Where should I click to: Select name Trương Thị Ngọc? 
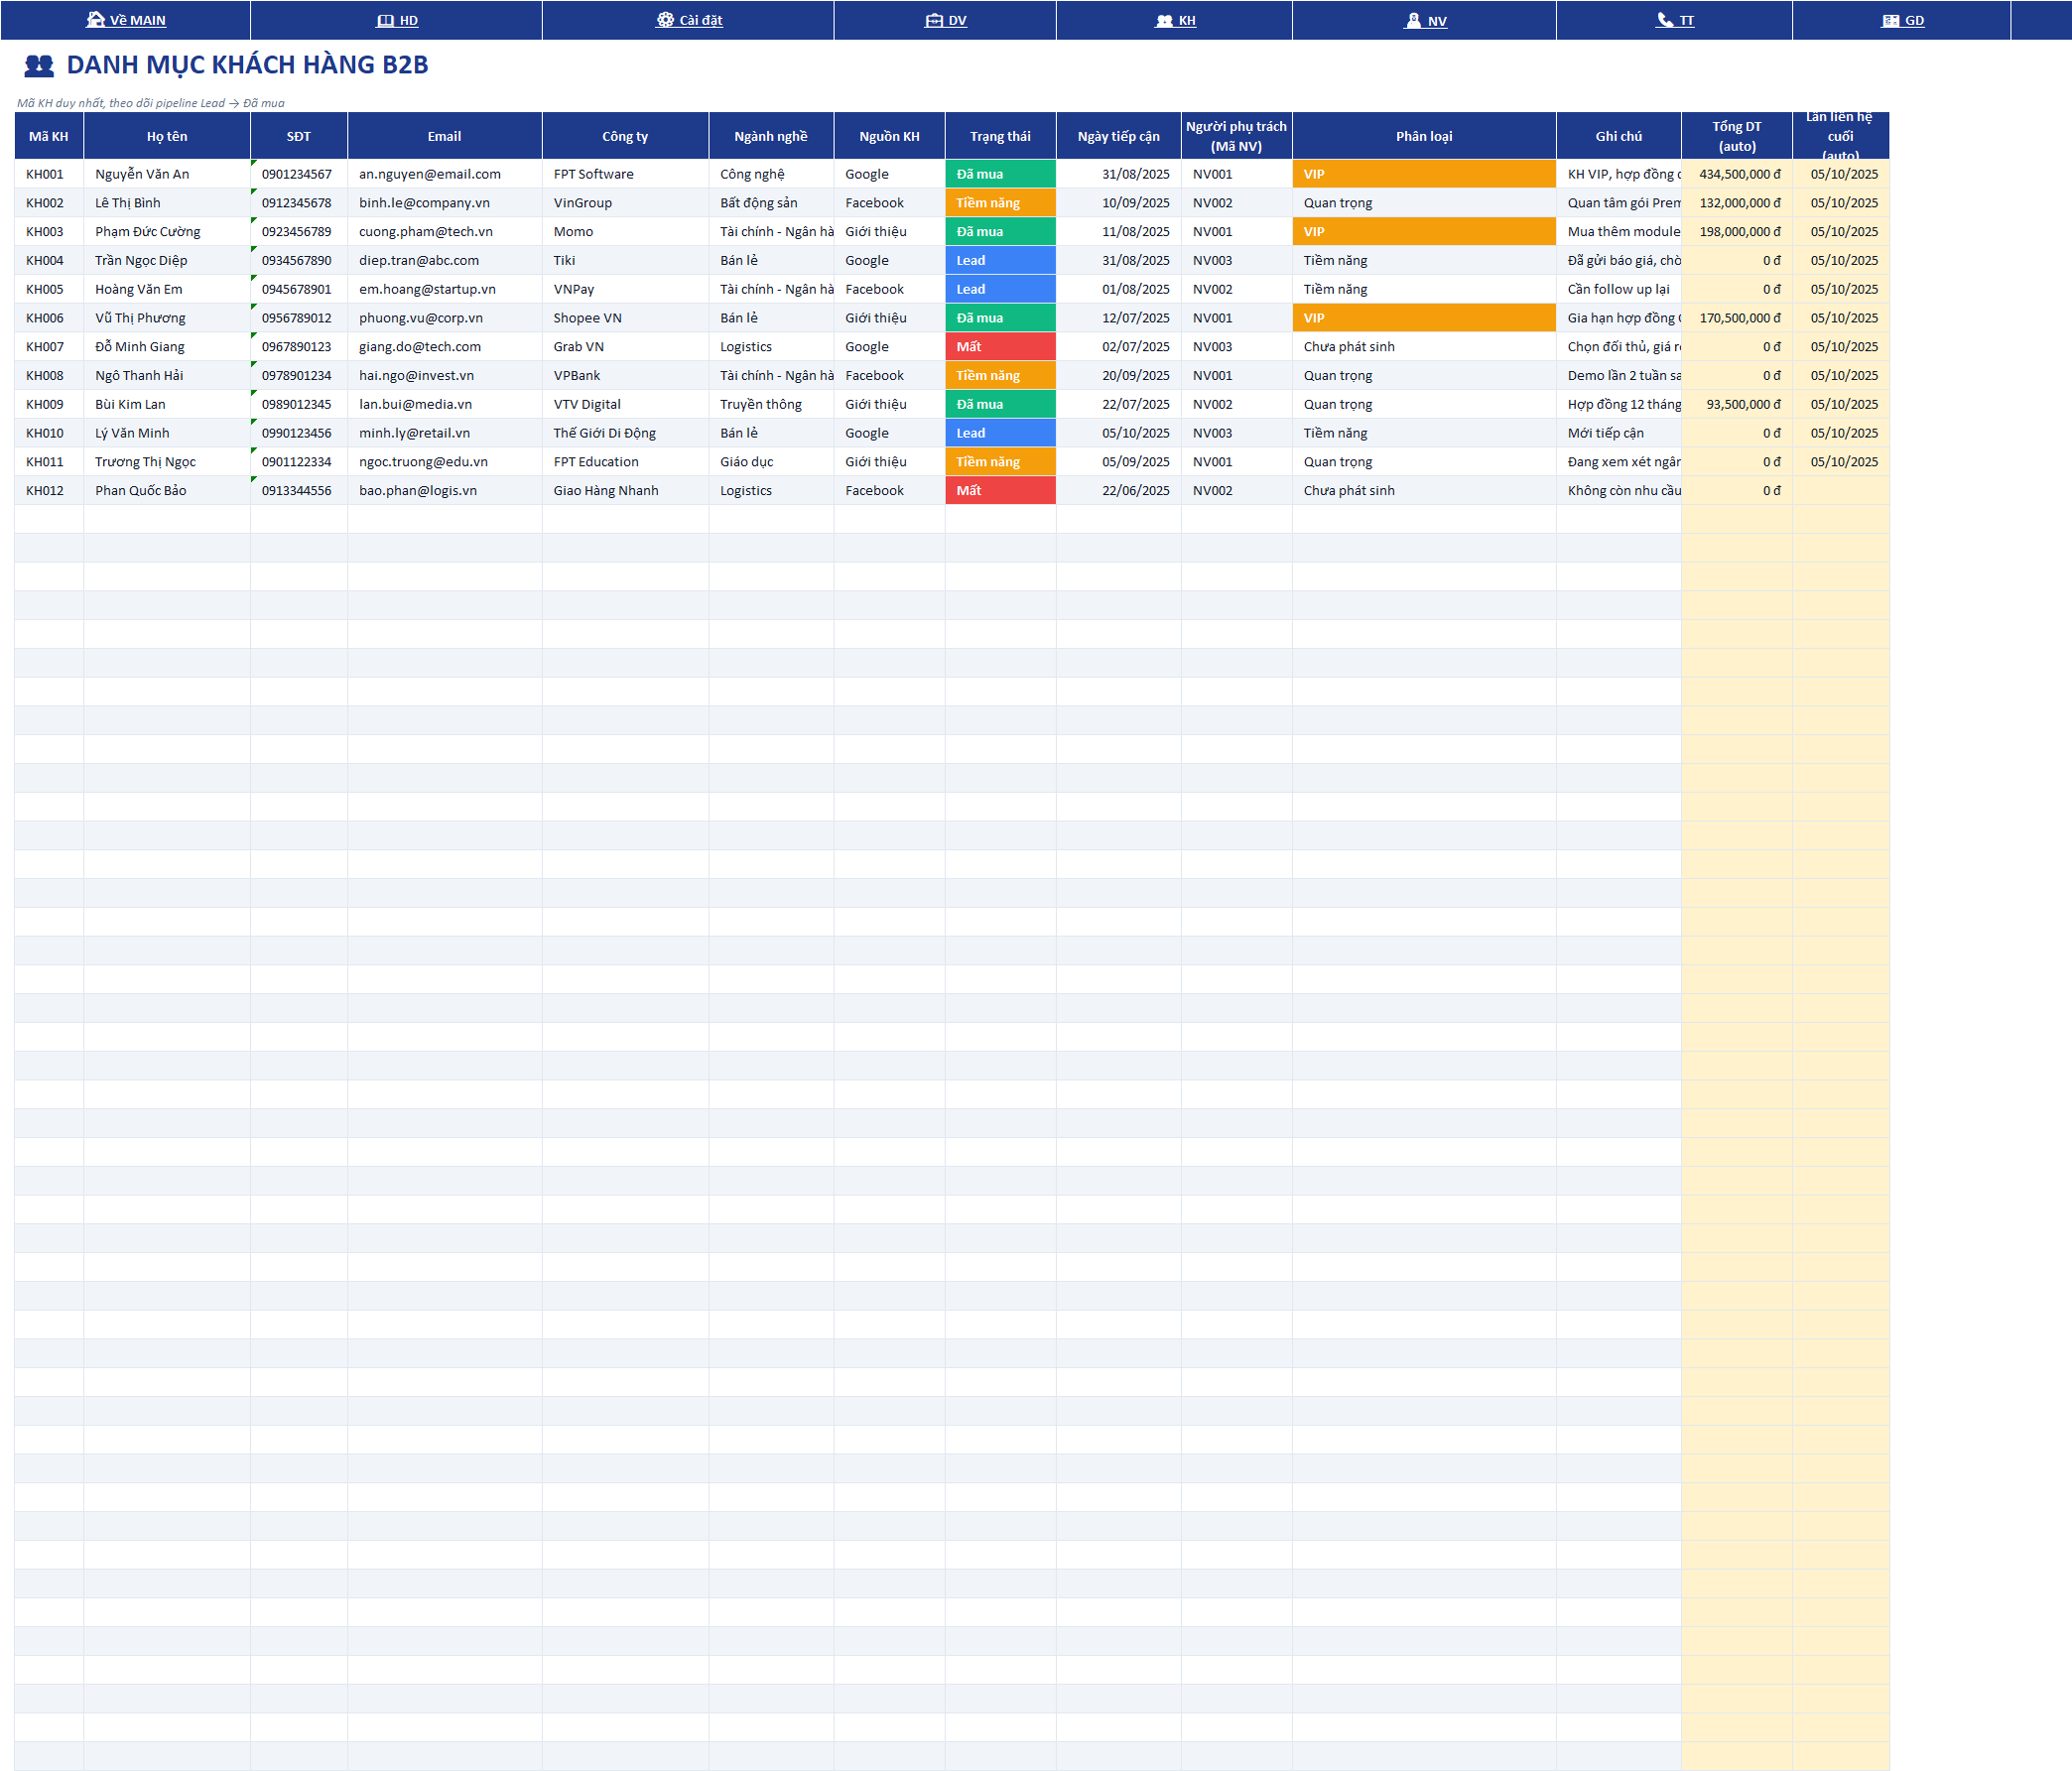pos(167,462)
